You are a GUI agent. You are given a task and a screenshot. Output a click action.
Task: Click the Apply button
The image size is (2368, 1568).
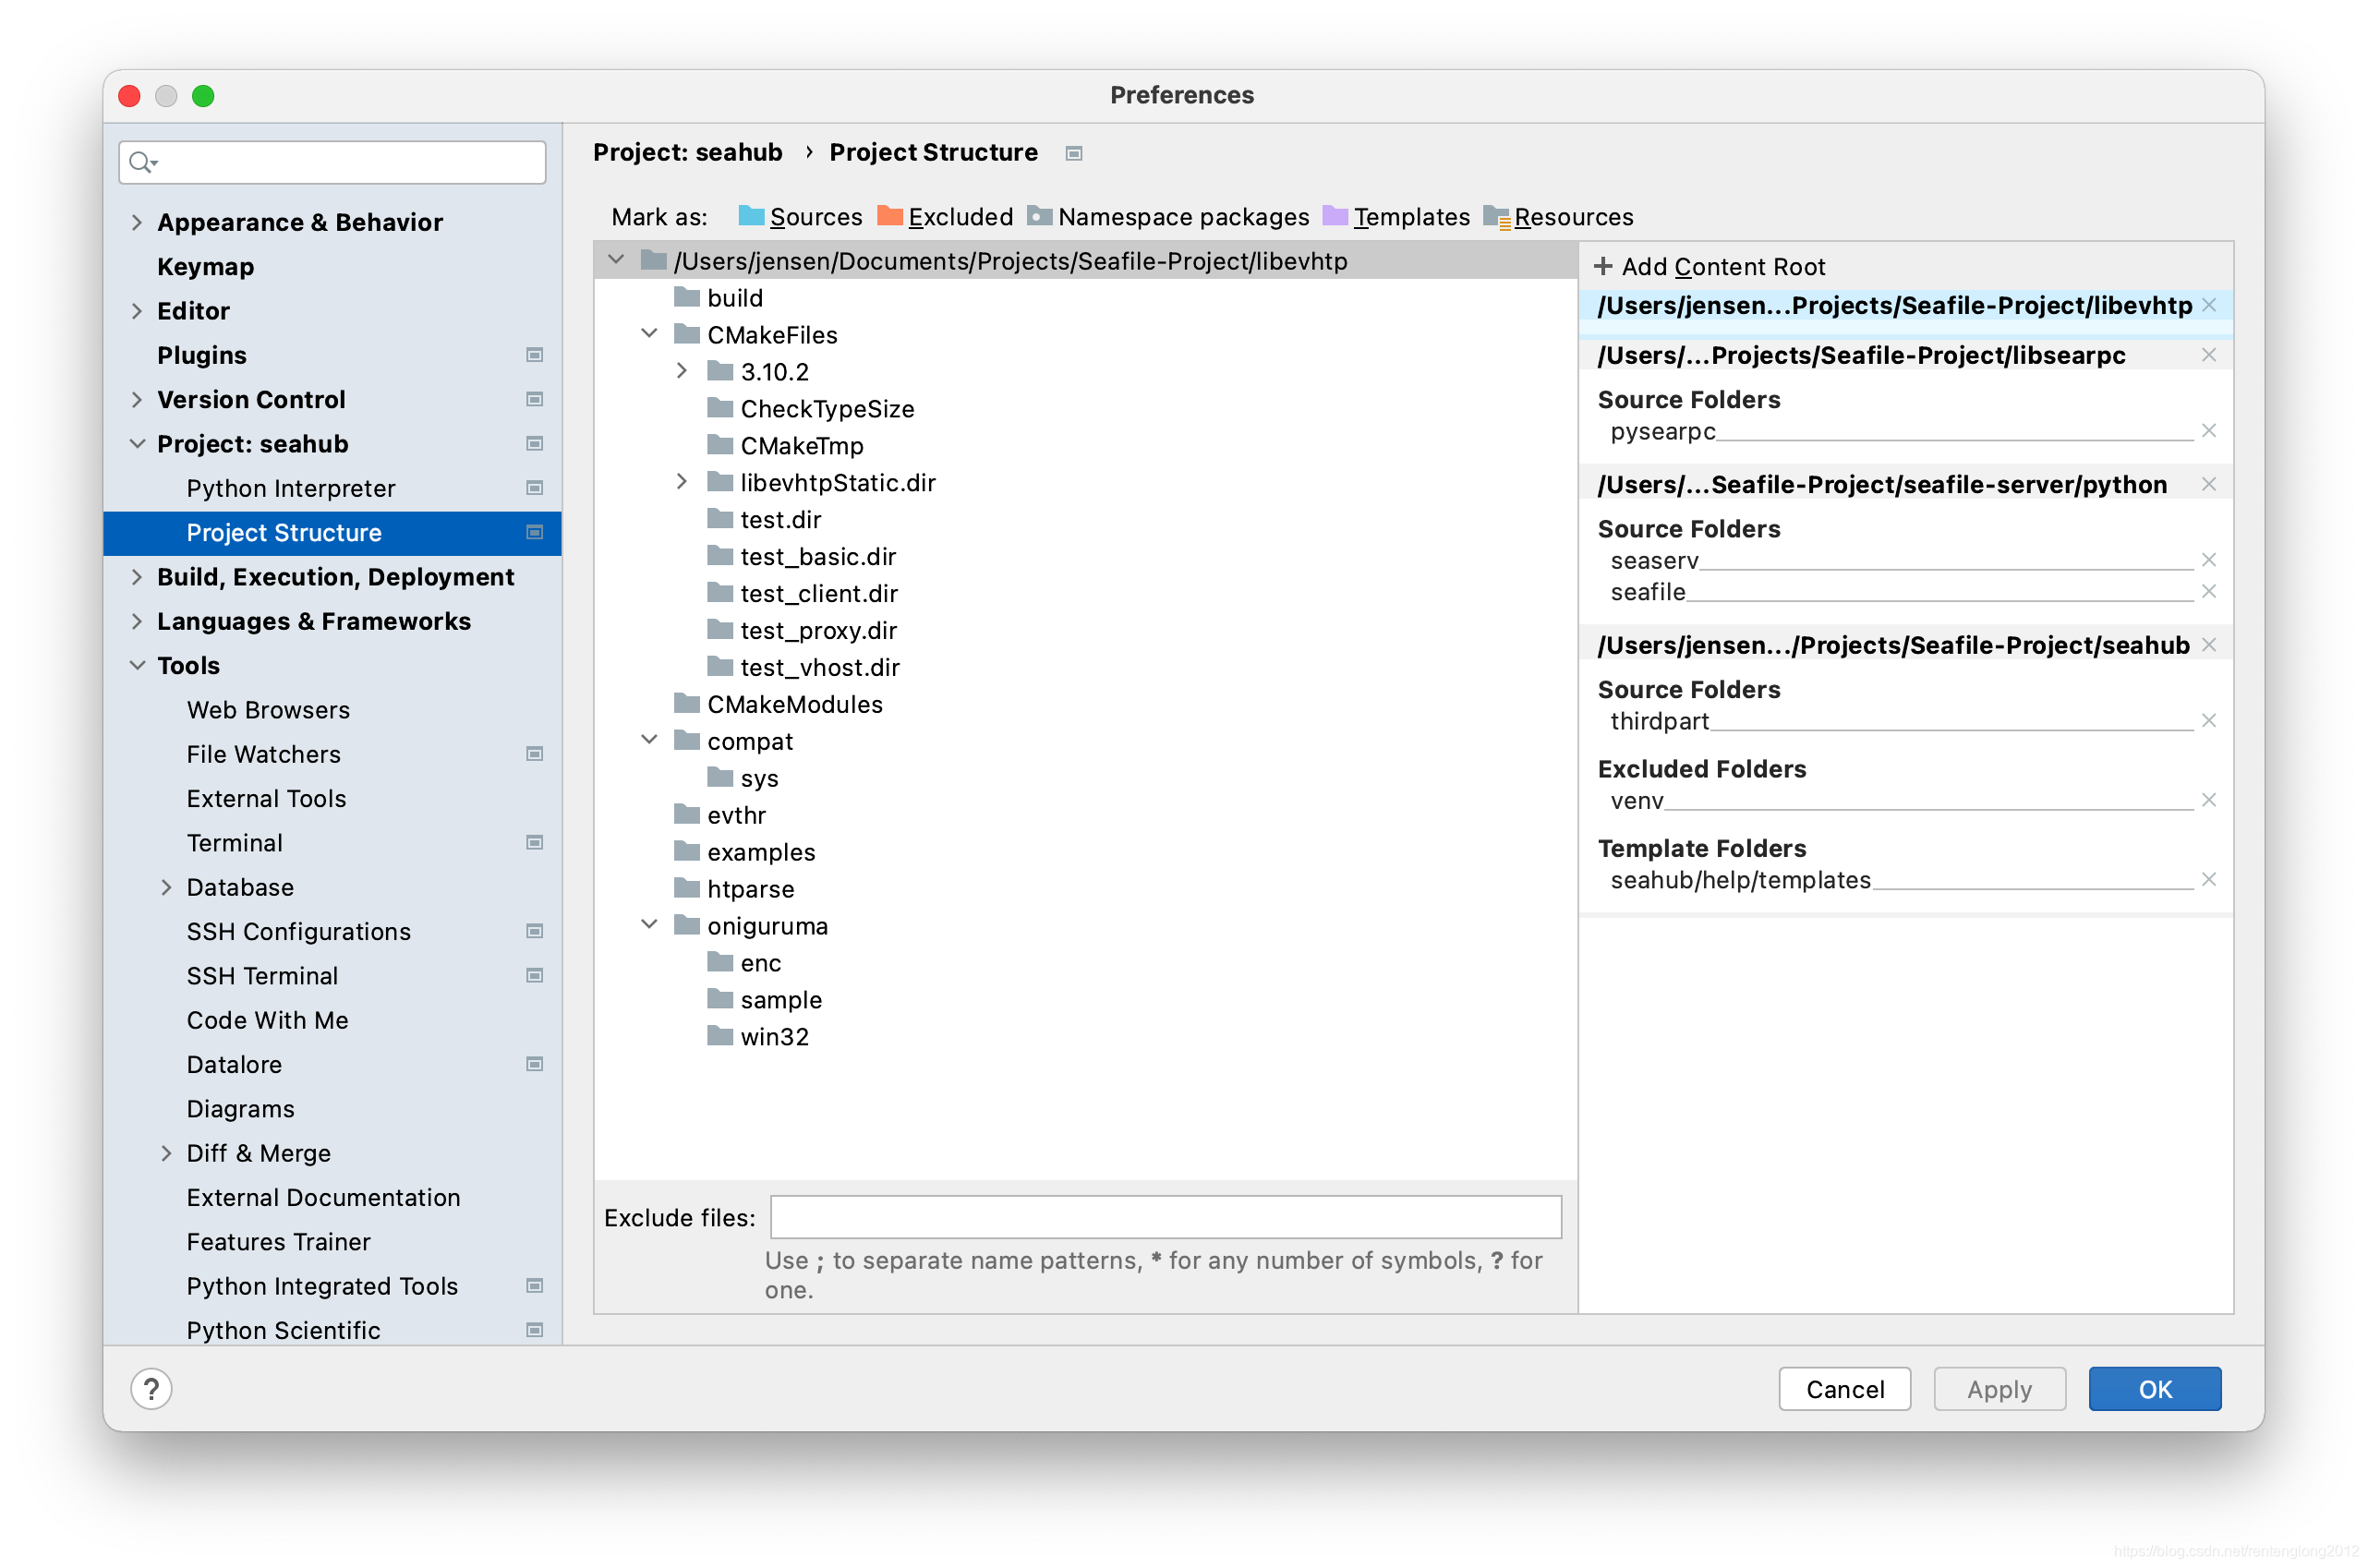pos(1999,1389)
